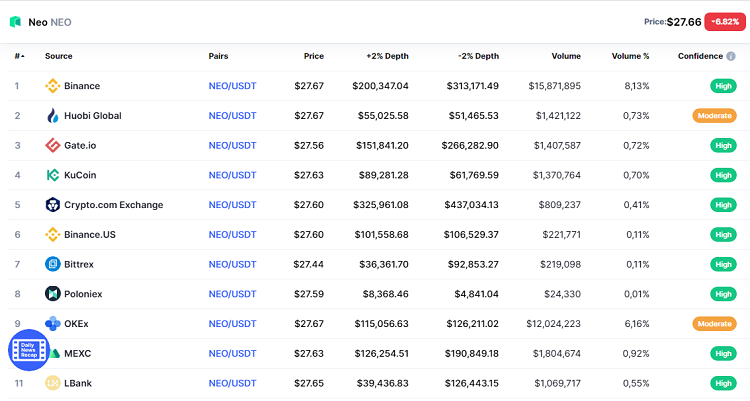Image resolution: width=750 pixels, height=401 pixels.
Task: Open the OKEx exchange name link
Action: click(x=76, y=324)
